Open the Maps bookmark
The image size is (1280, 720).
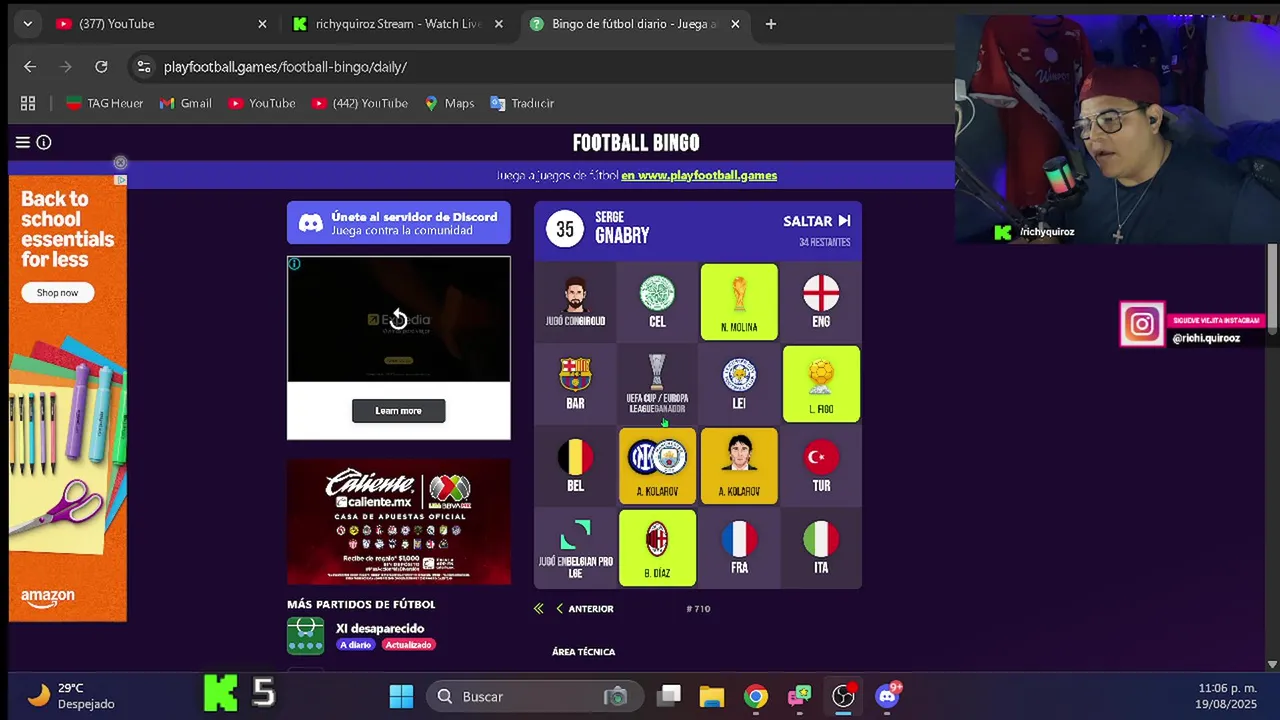449,103
